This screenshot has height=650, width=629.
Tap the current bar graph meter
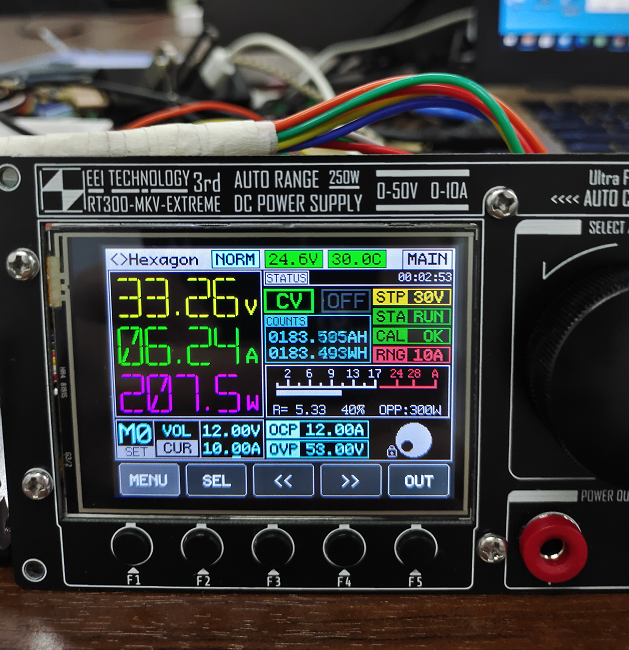coord(357,383)
